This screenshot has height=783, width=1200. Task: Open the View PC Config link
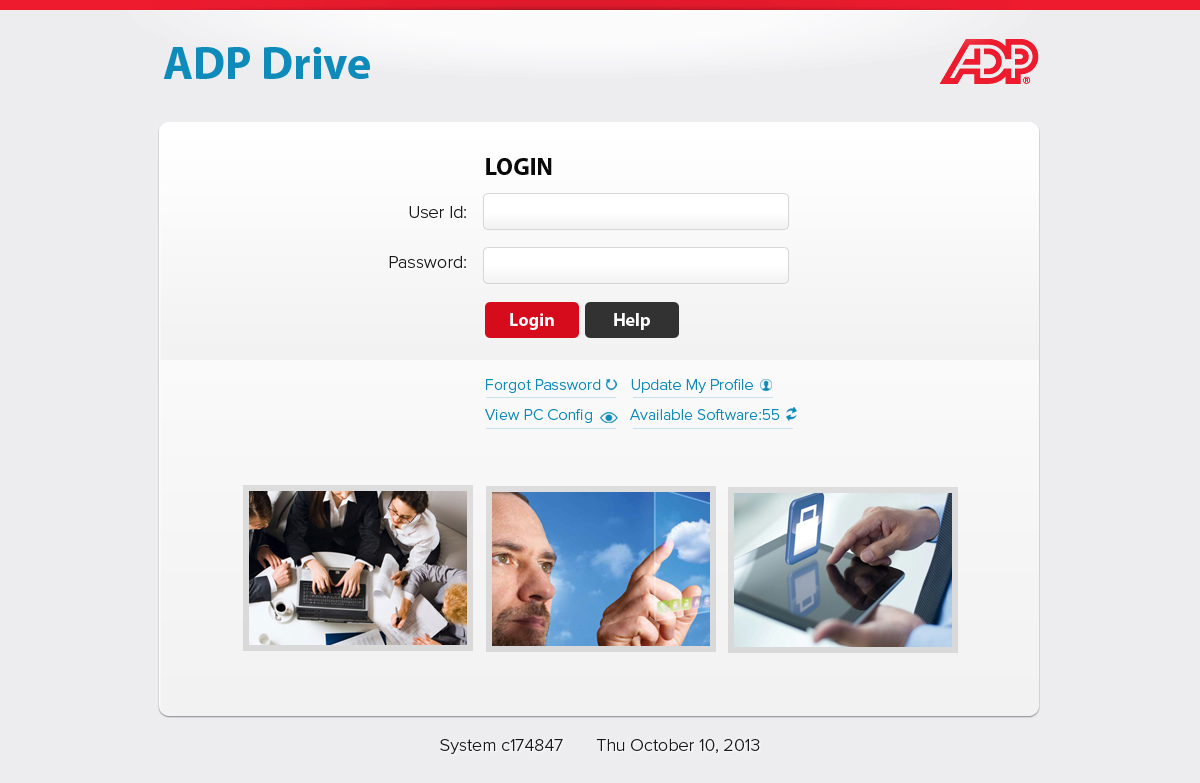(539, 415)
